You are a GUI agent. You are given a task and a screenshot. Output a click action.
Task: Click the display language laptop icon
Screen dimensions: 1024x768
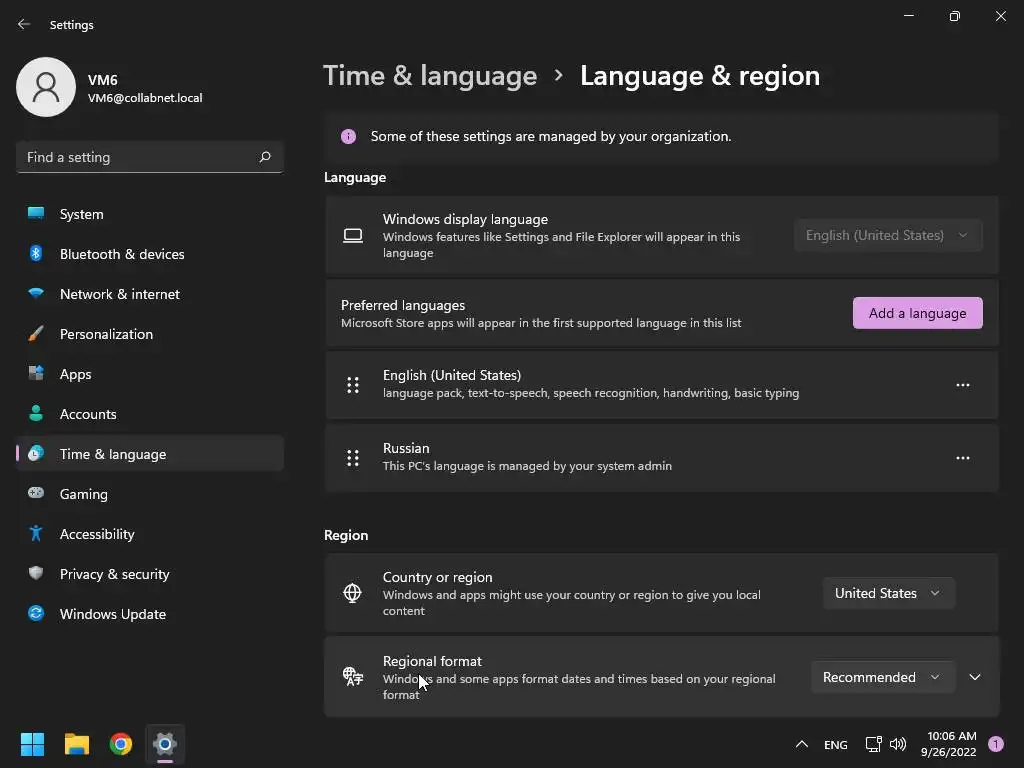click(353, 235)
